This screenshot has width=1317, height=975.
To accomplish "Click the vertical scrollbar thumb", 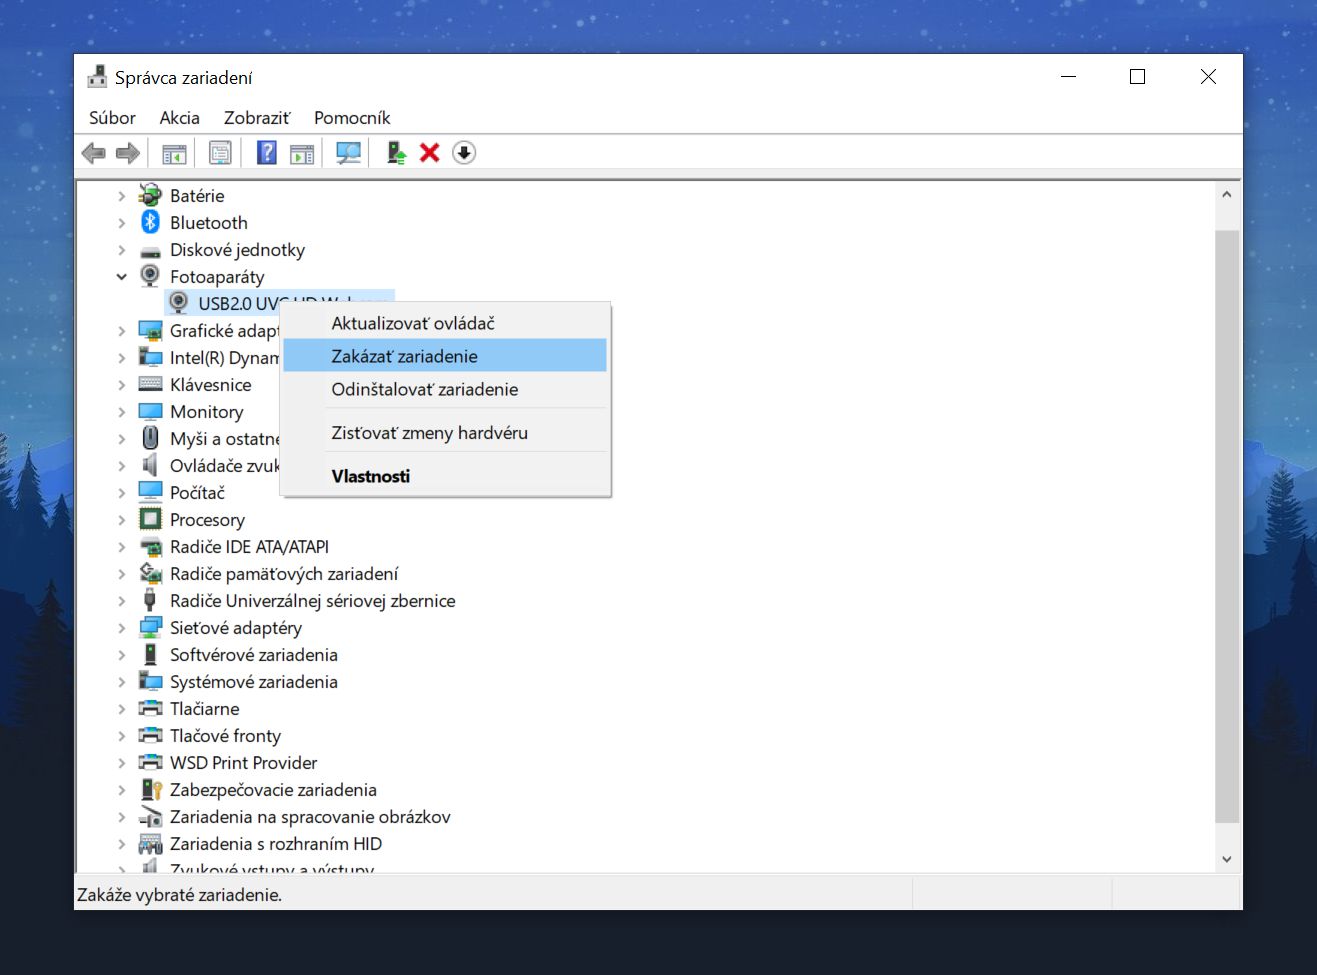I will (x=1227, y=526).
